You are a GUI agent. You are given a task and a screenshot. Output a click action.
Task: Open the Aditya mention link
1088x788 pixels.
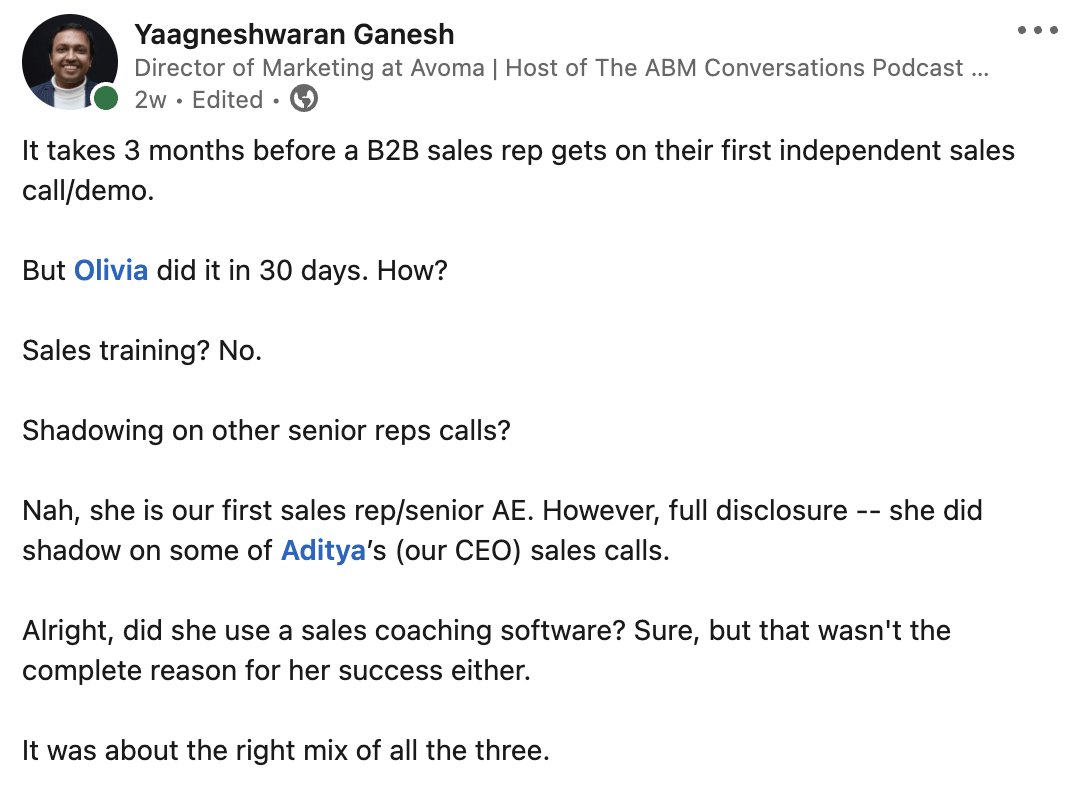tap(323, 550)
